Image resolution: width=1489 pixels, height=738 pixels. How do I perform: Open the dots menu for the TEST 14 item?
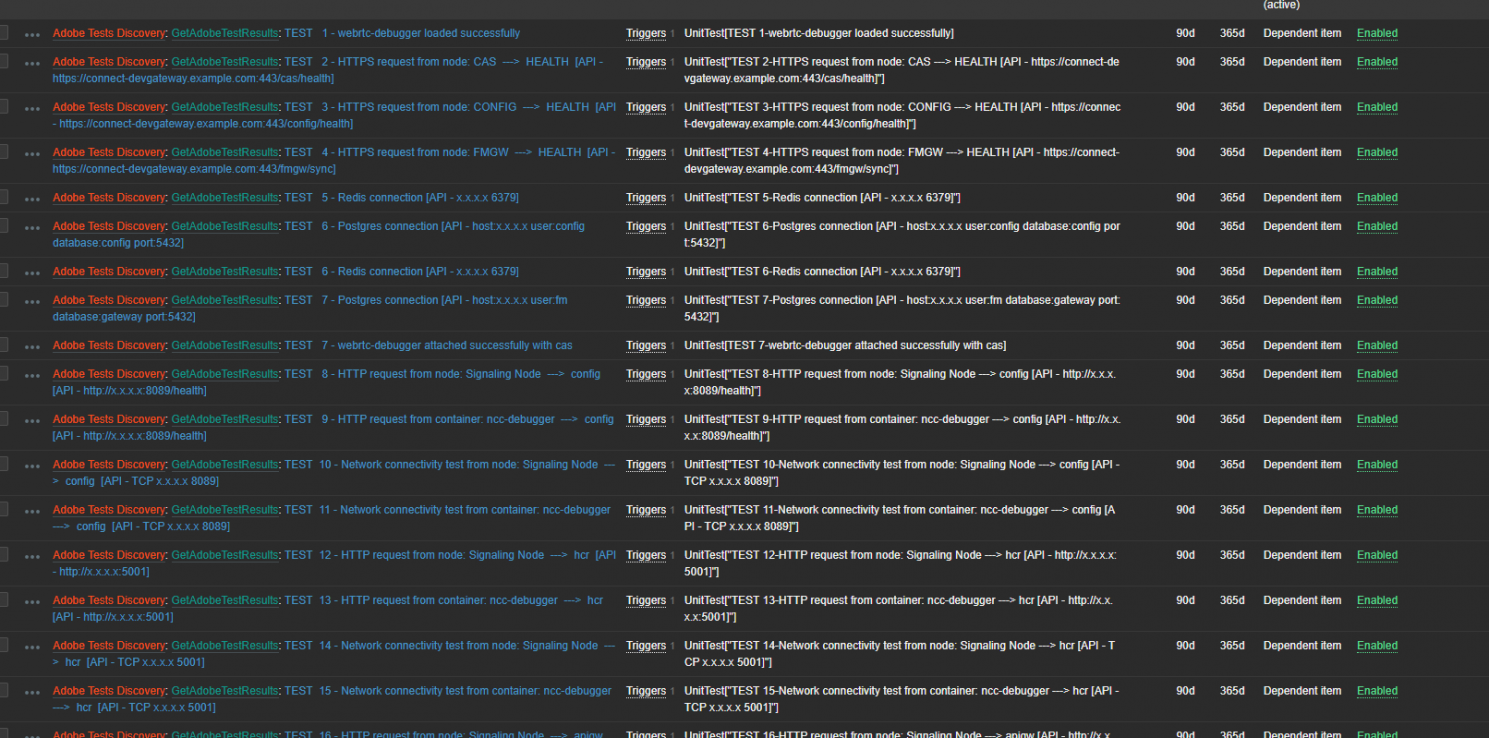[32, 646]
